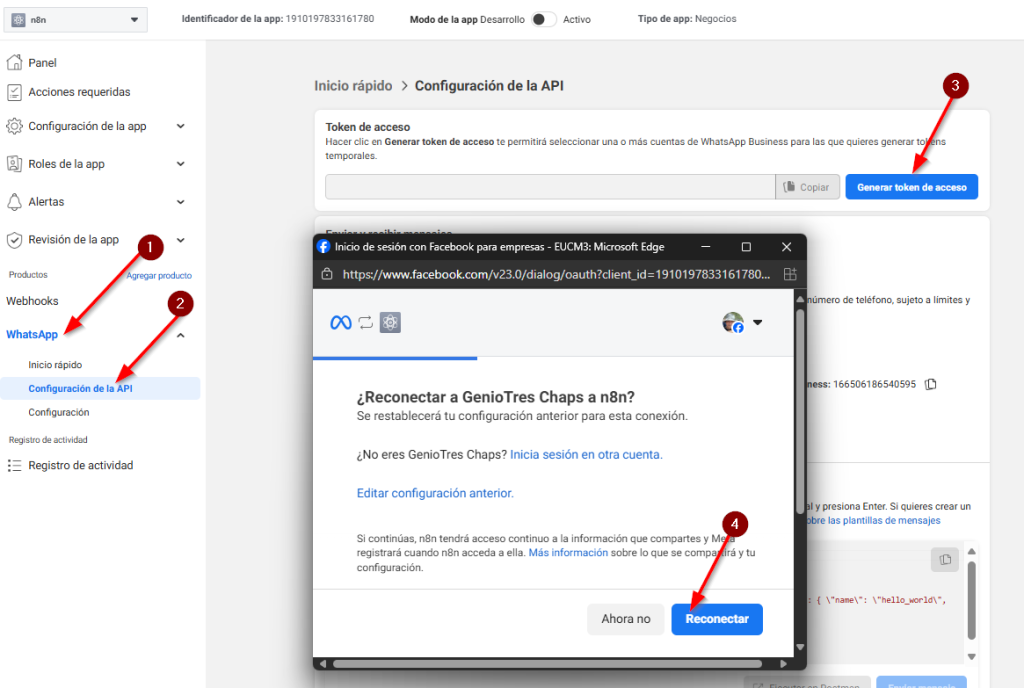Open Webhooks in the sidebar
The height and width of the screenshot is (688, 1024).
(x=32, y=301)
